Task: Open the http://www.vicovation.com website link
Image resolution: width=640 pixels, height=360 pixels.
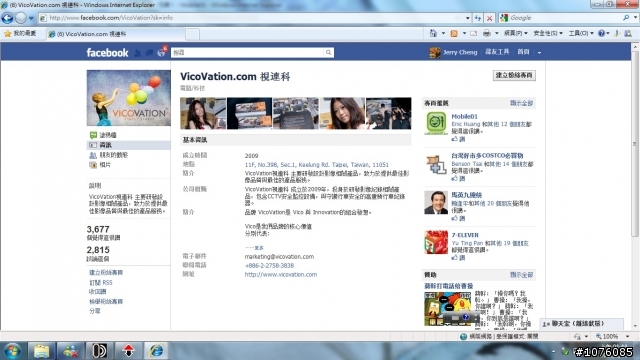Action: 281,275
